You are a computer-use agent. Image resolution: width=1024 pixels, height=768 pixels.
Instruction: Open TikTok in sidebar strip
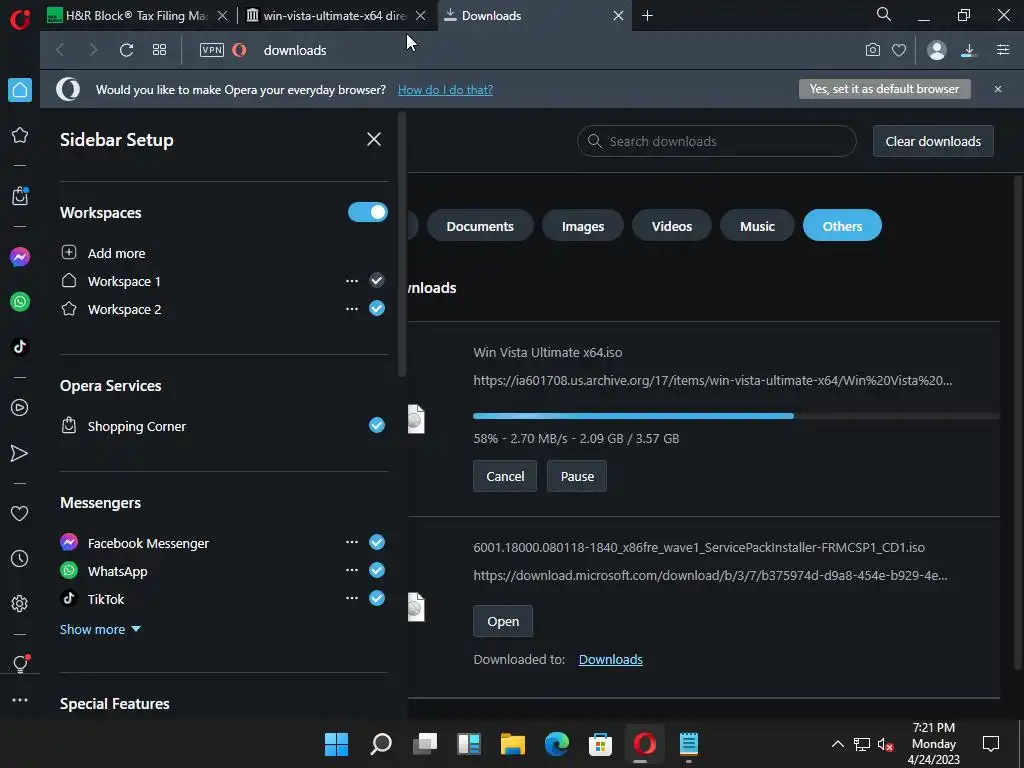(20, 346)
